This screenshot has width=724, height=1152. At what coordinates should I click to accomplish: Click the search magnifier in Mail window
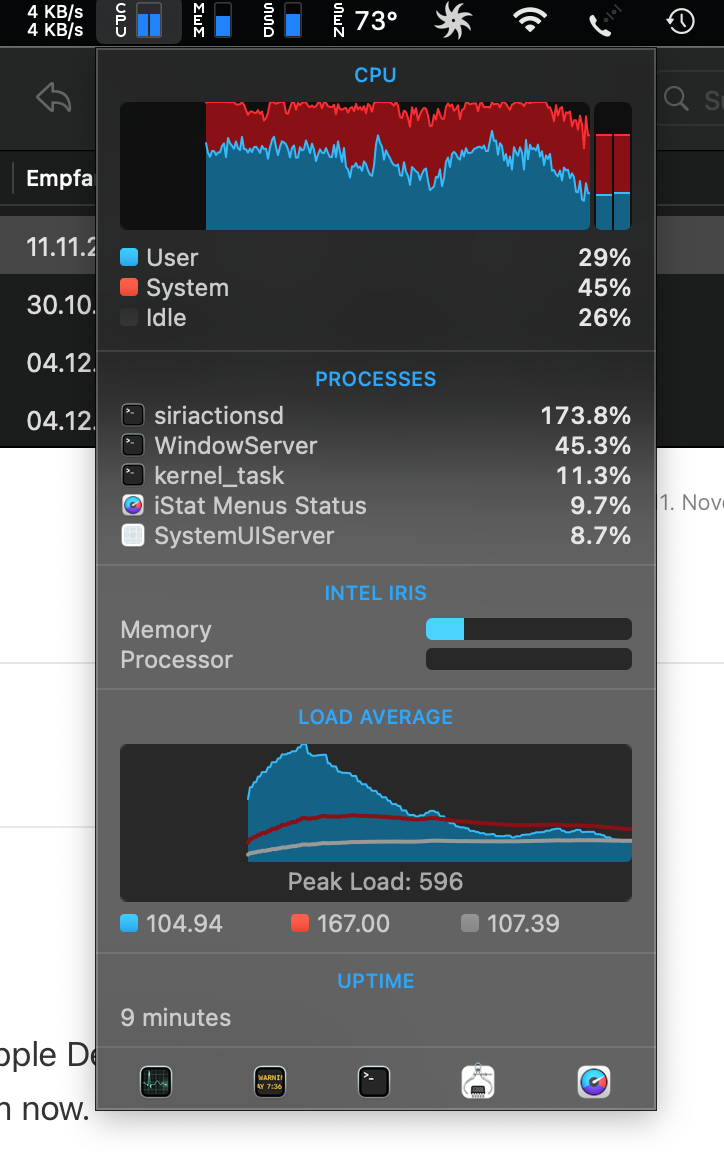click(x=675, y=98)
